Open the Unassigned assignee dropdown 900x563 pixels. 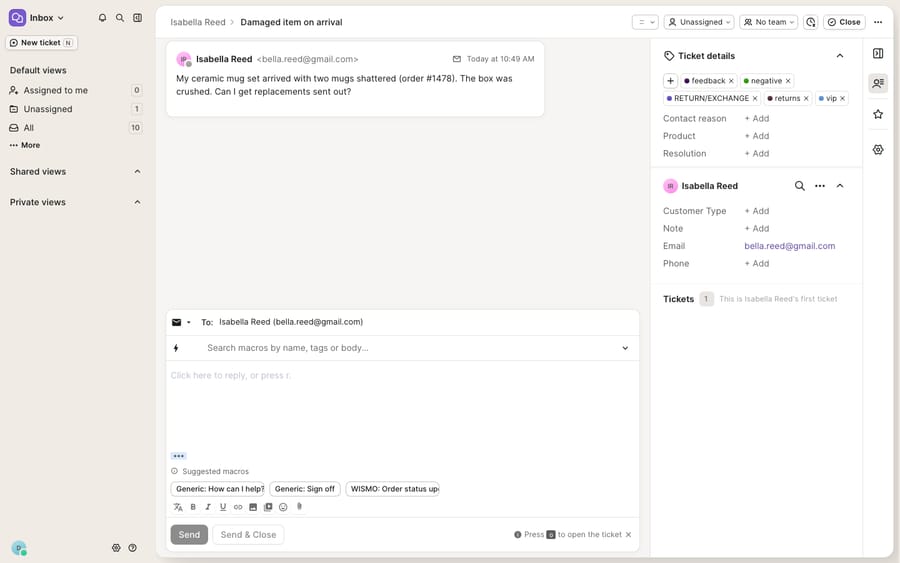point(699,22)
